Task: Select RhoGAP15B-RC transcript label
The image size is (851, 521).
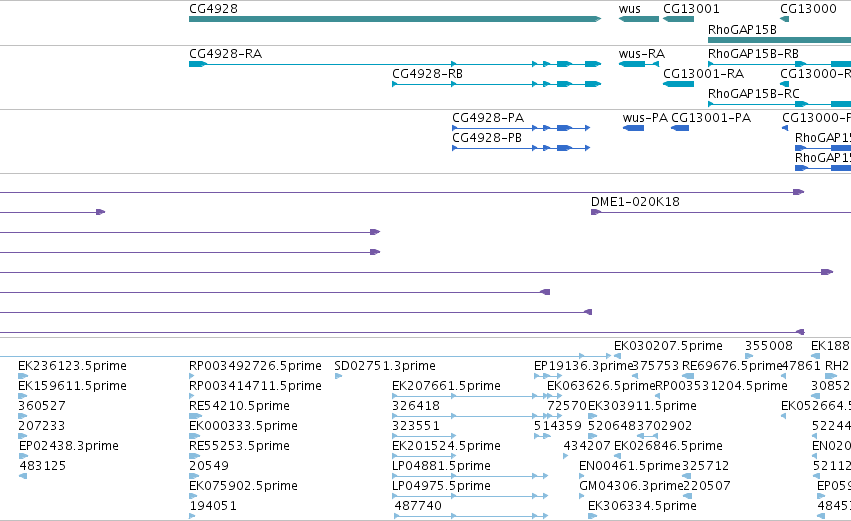Action: [x=753, y=94]
